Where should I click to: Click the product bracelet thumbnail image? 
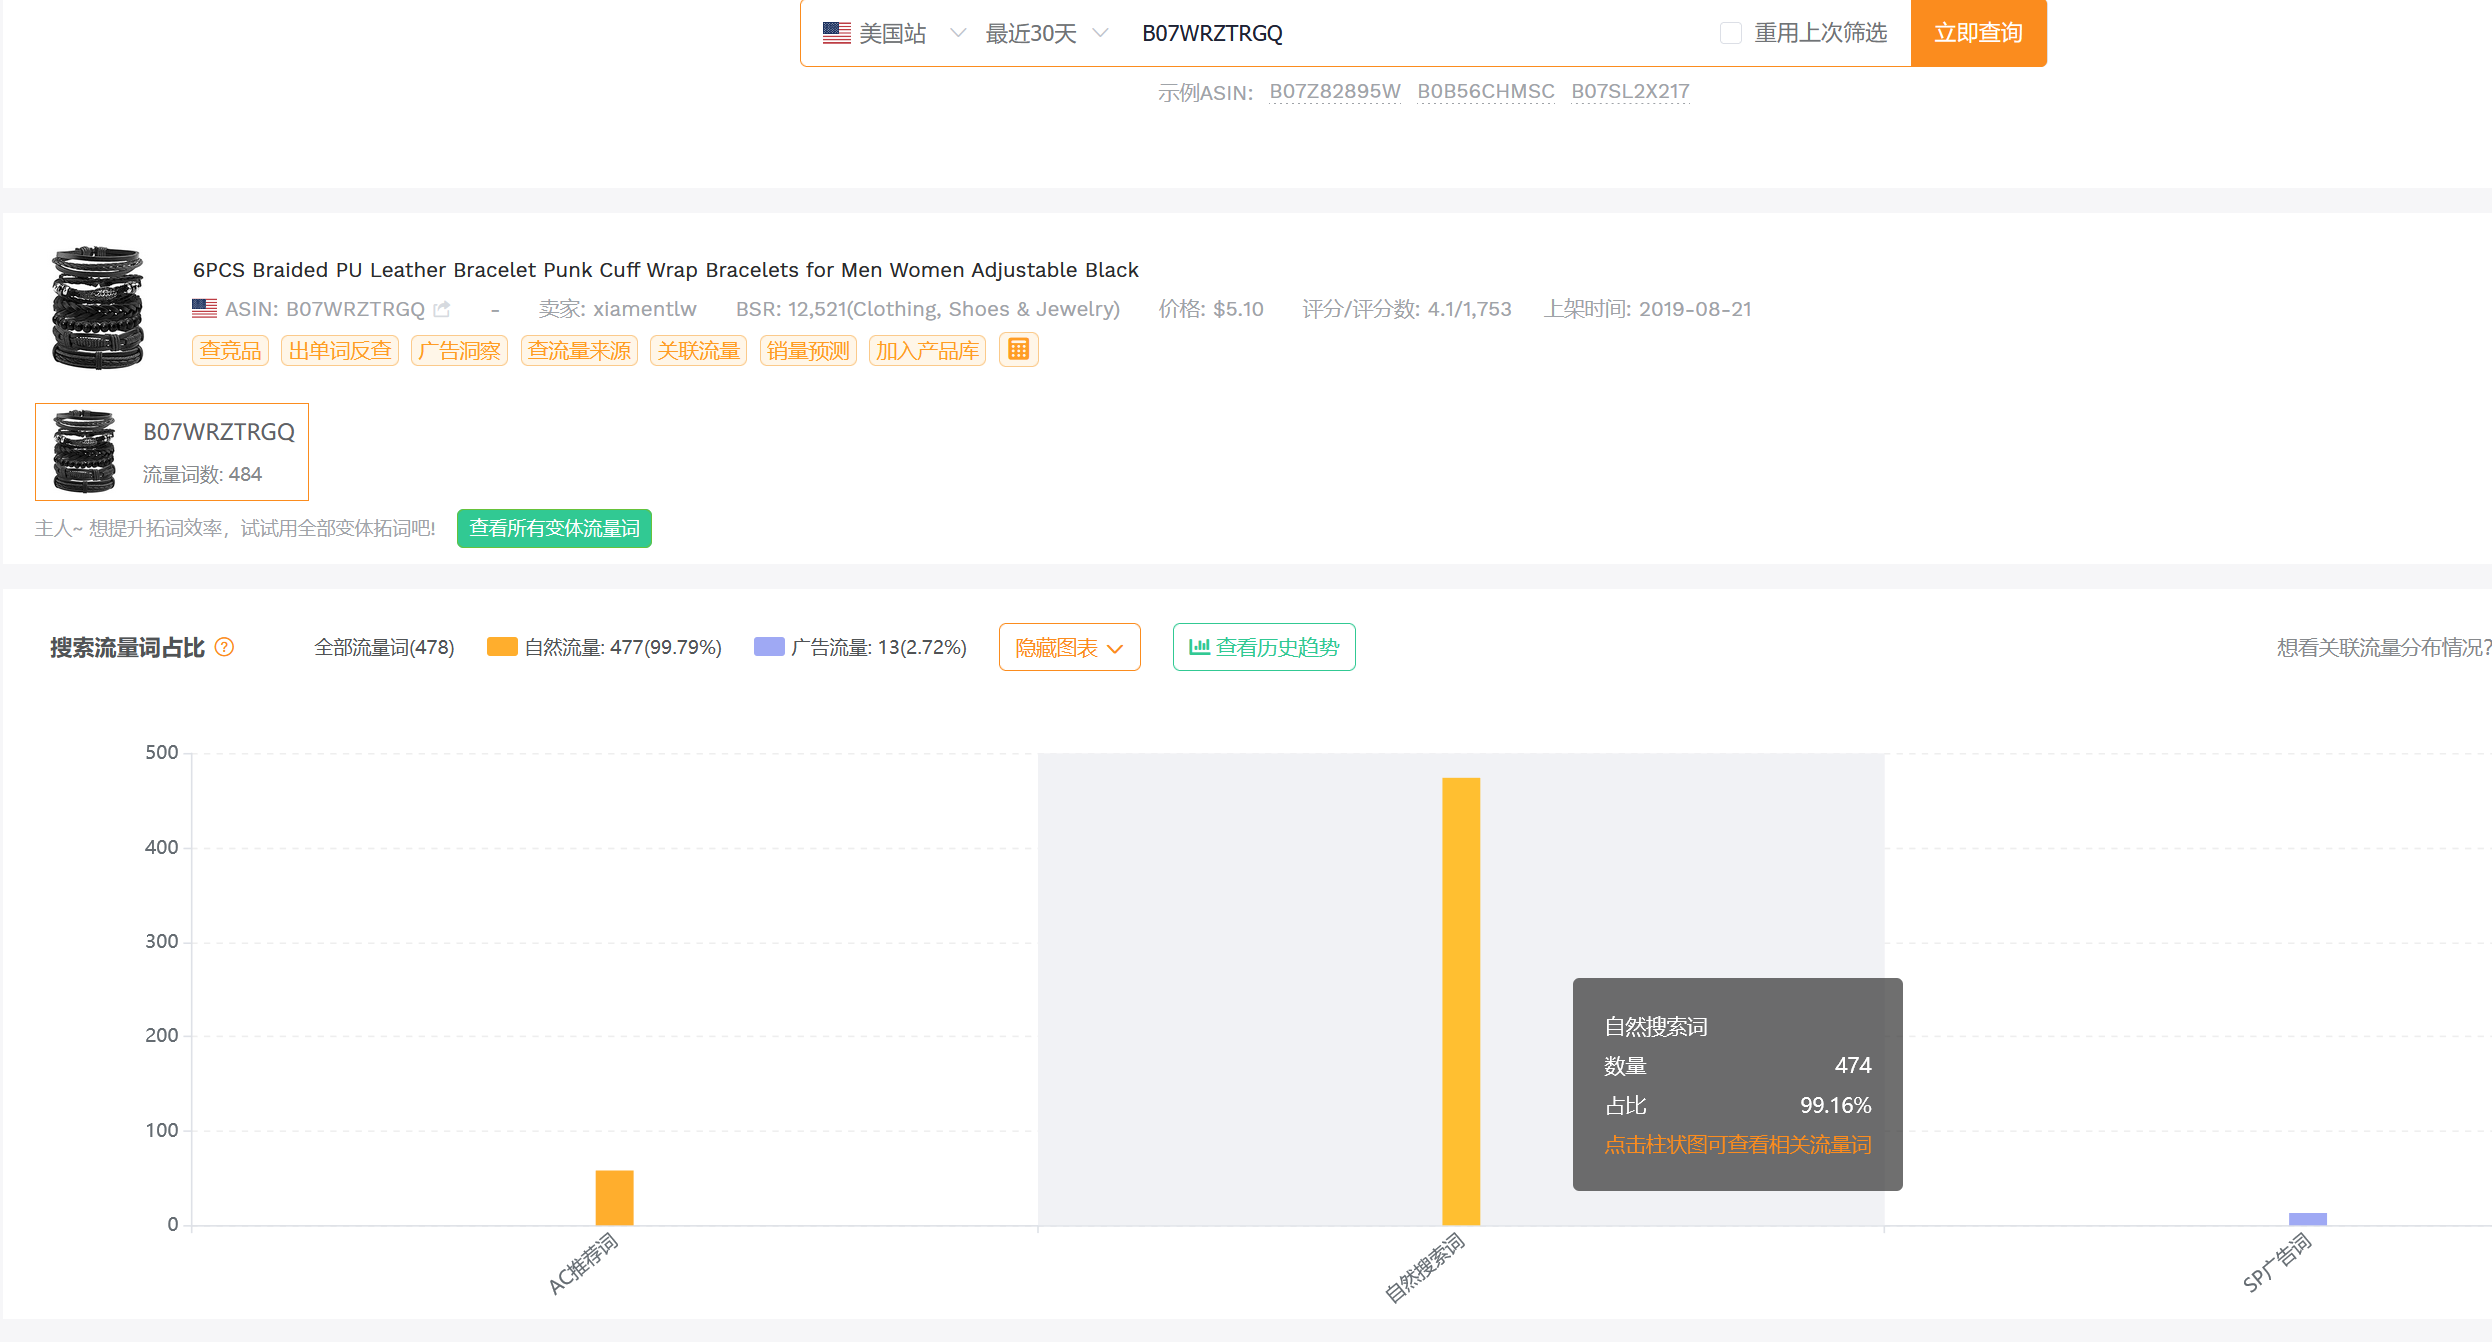(96, 308)
